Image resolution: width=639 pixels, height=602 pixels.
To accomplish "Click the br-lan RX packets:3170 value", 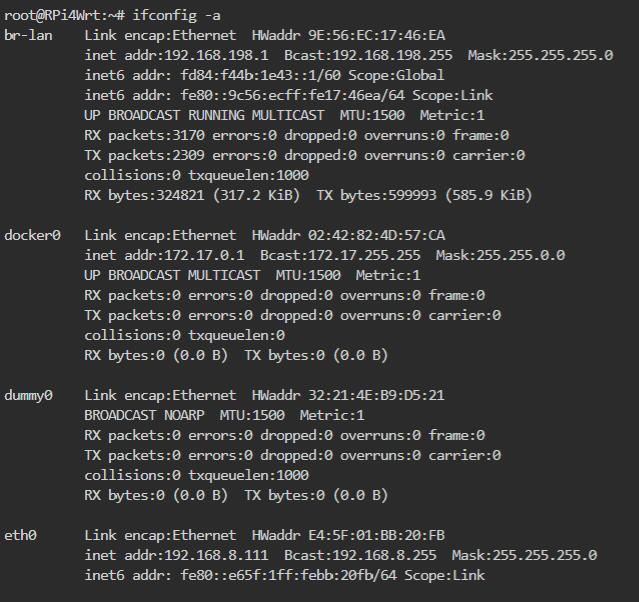I will pos(144,135).
